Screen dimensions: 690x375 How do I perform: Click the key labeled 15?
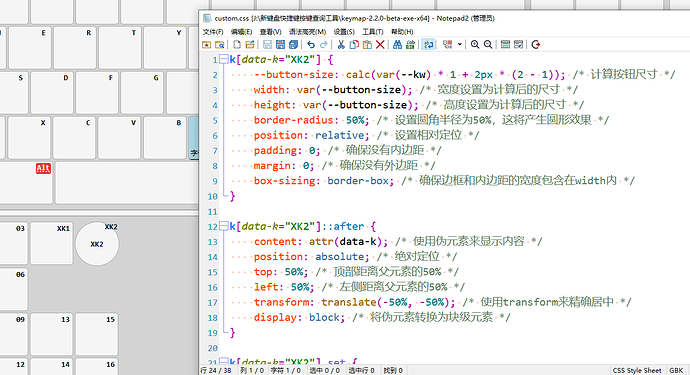tap(96, 334)
